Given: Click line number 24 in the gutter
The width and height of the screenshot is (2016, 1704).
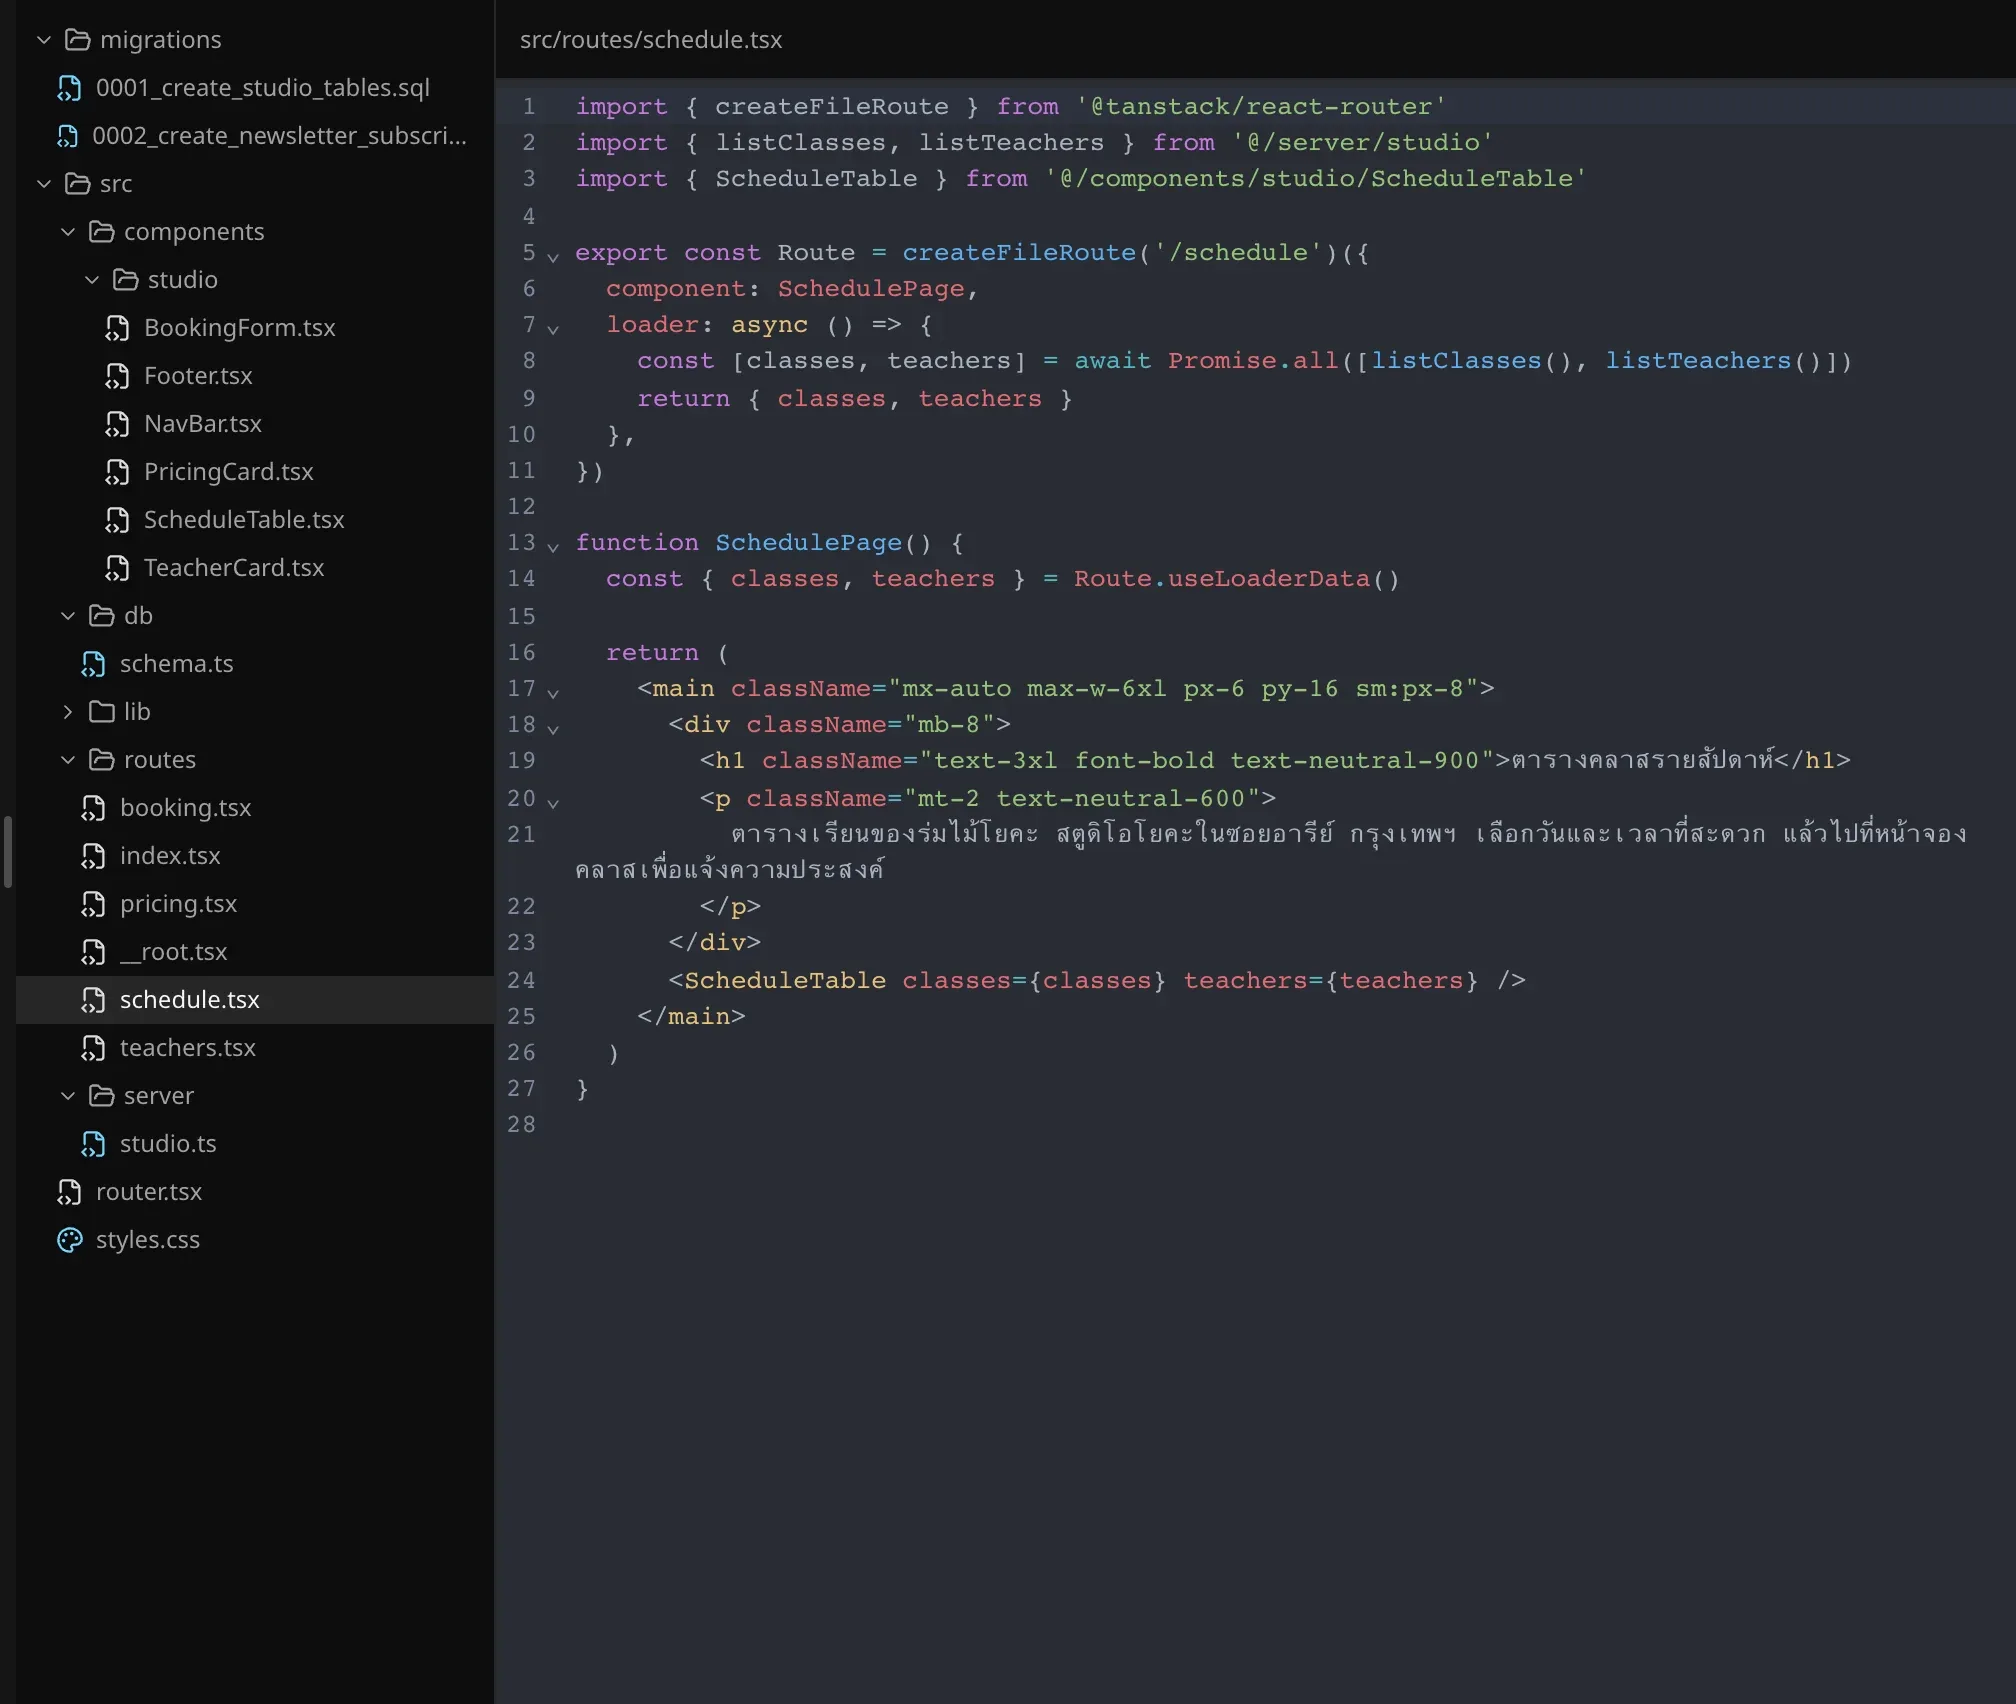Looking at the screenshot, I should tap(521, 980).
